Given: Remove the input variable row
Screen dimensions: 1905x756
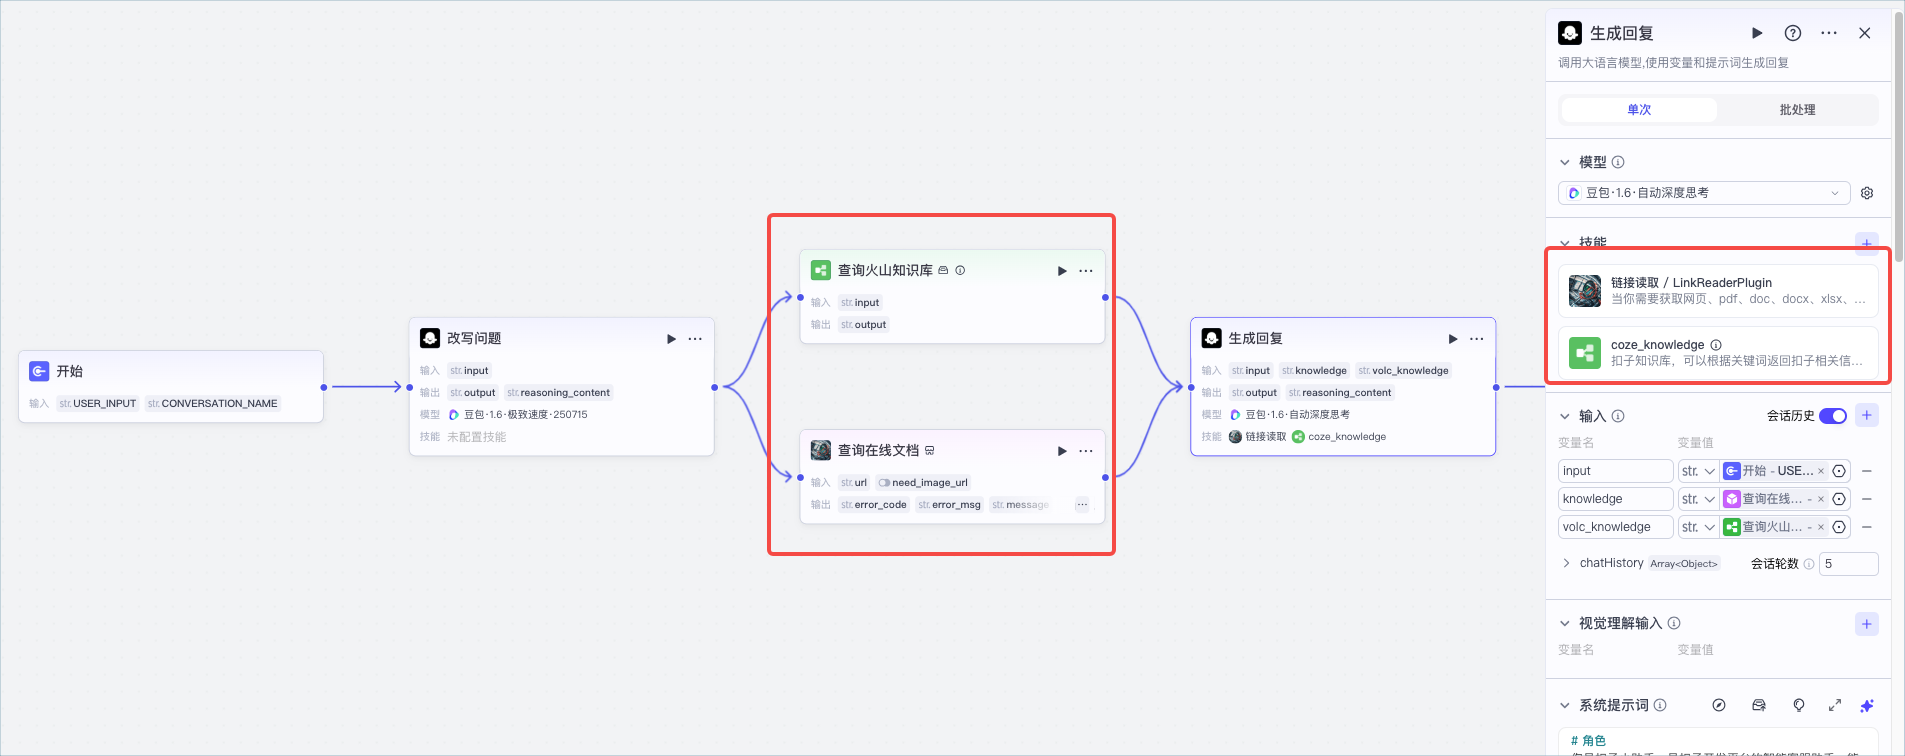Looking at the screenshot, I should coord(1866,471).
